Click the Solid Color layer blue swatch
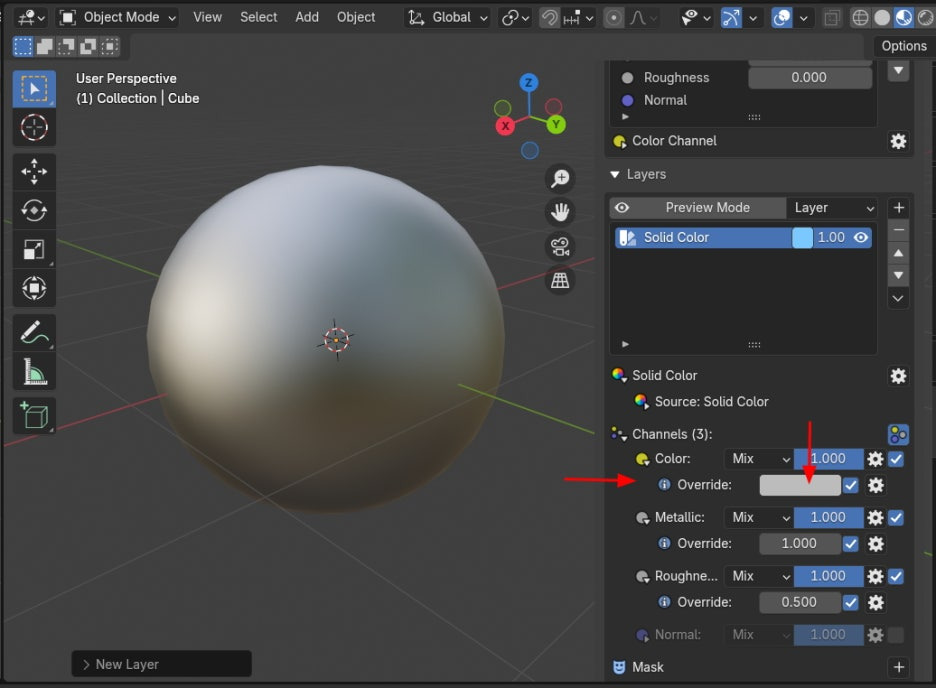The height and width of the screenshot is (688, 936). pyautogui.click(x=802, y=237)
